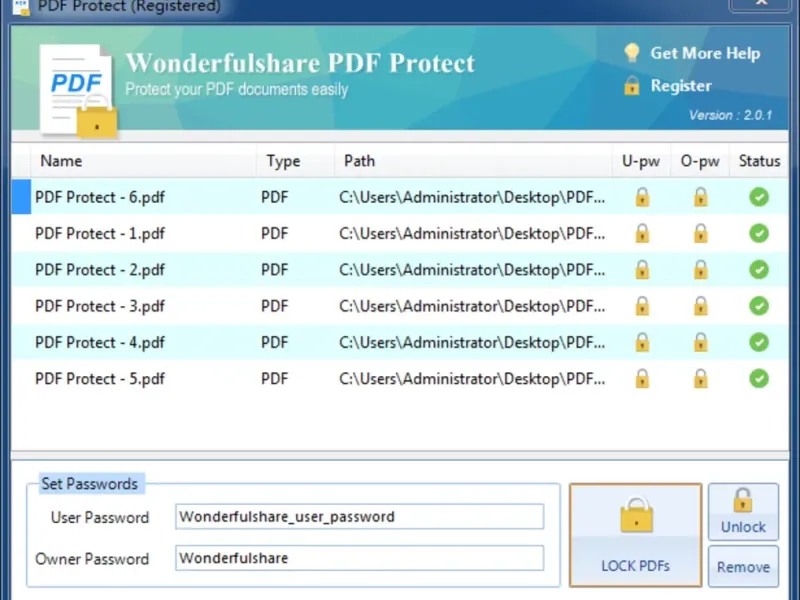Select file PDF Protect - 4.pdf
Image resolution: width=800 pixels, height=600 pixels.
pos(100,342)
